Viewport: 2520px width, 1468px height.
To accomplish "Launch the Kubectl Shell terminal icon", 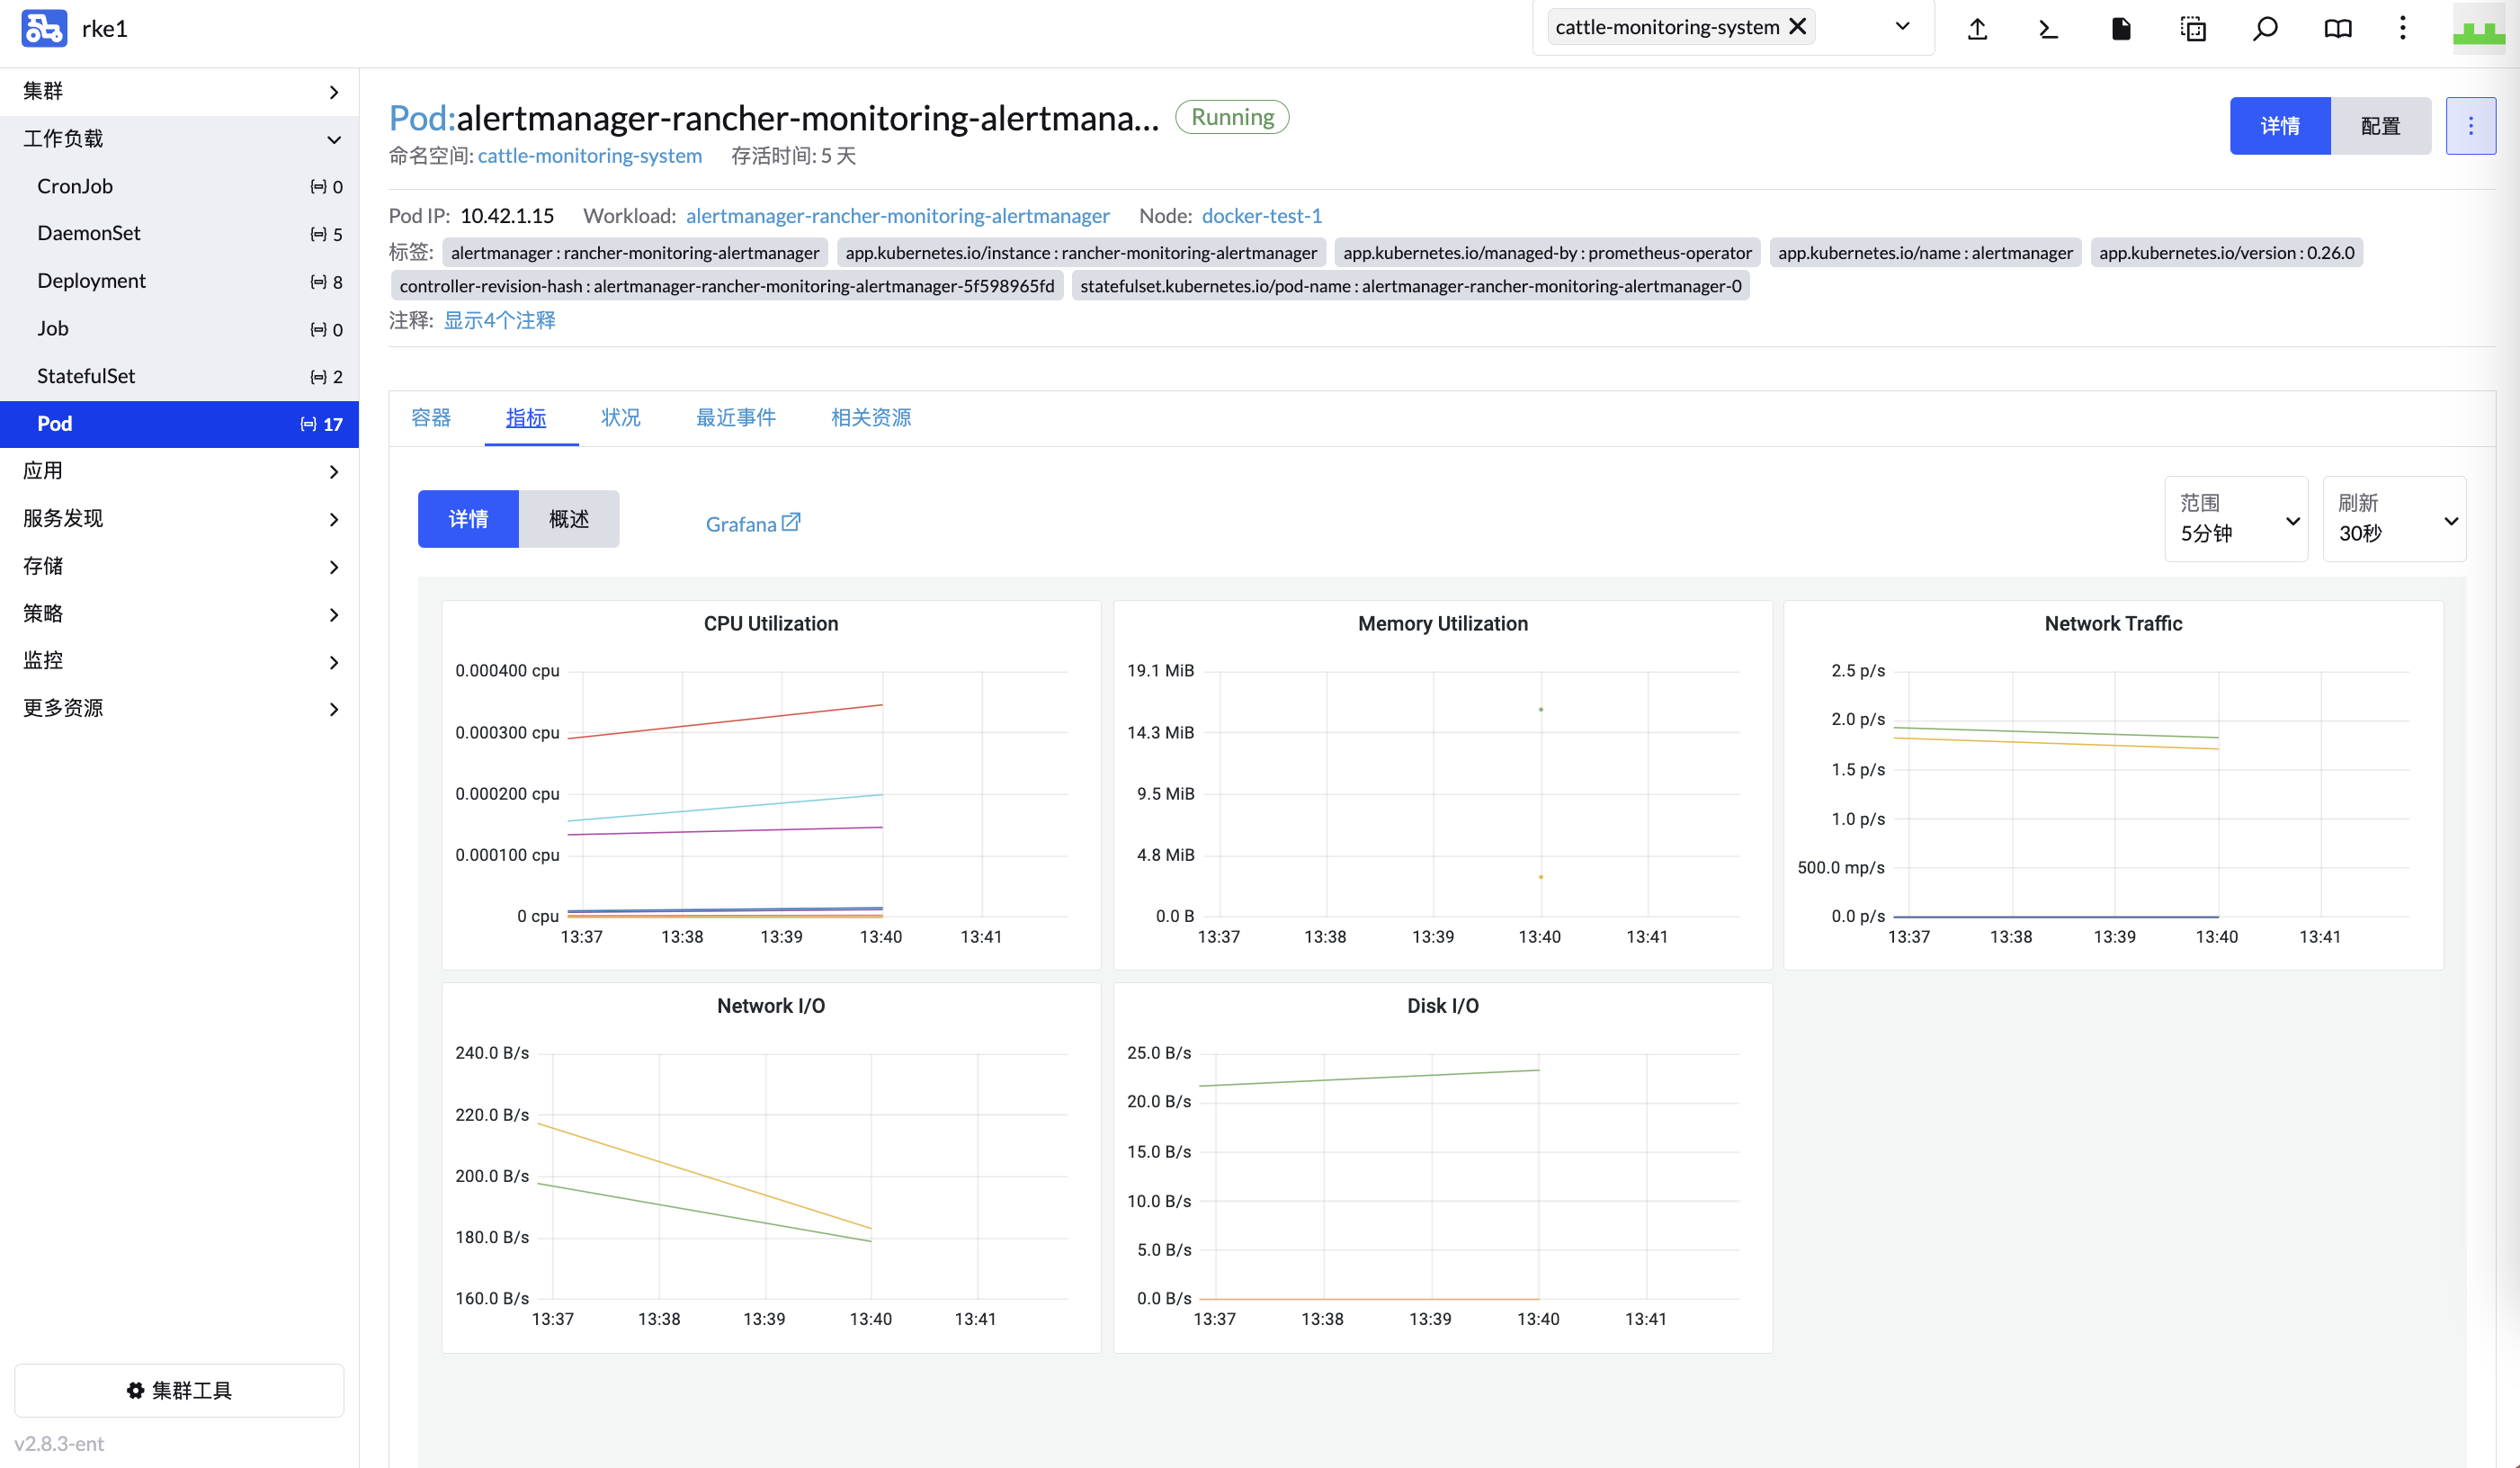I will point(2047,28).
